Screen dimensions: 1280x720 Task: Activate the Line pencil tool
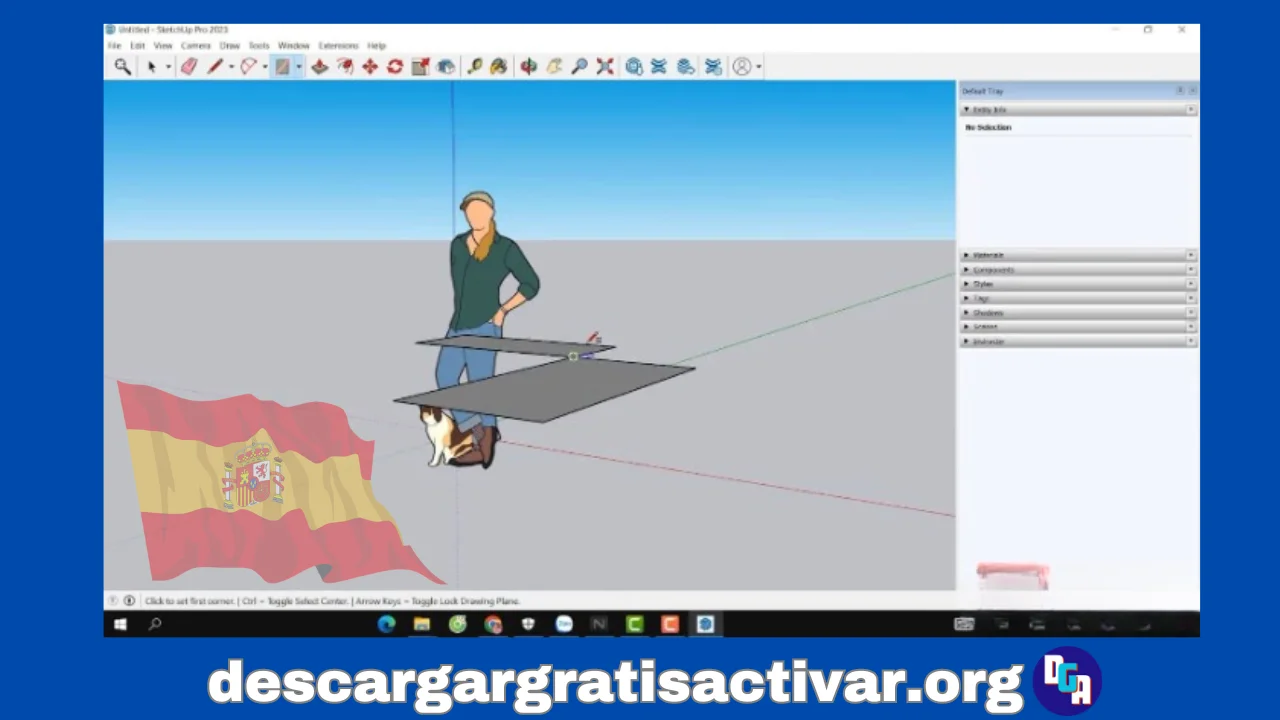tap(215, 67)
